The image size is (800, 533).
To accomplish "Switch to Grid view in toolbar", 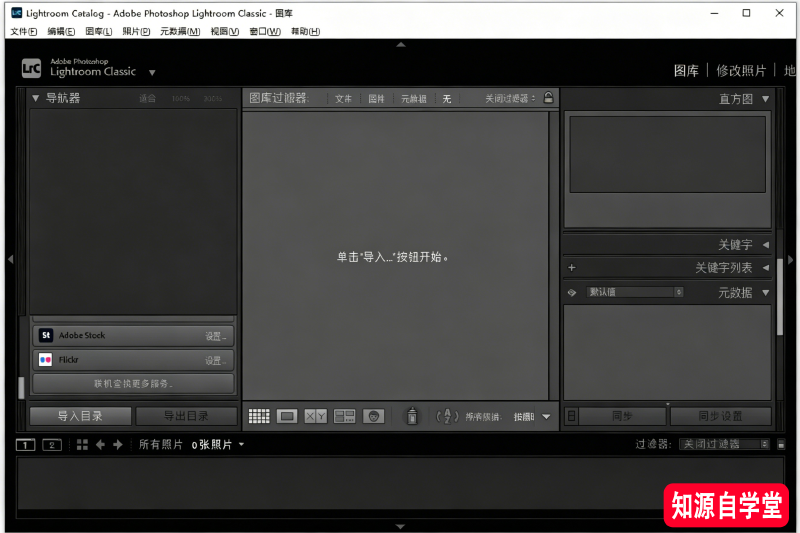I will point(259,416).
